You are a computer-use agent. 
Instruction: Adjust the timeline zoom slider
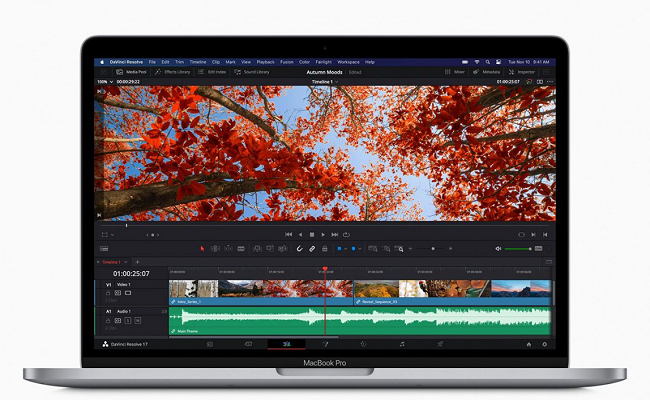click(431, 249)
